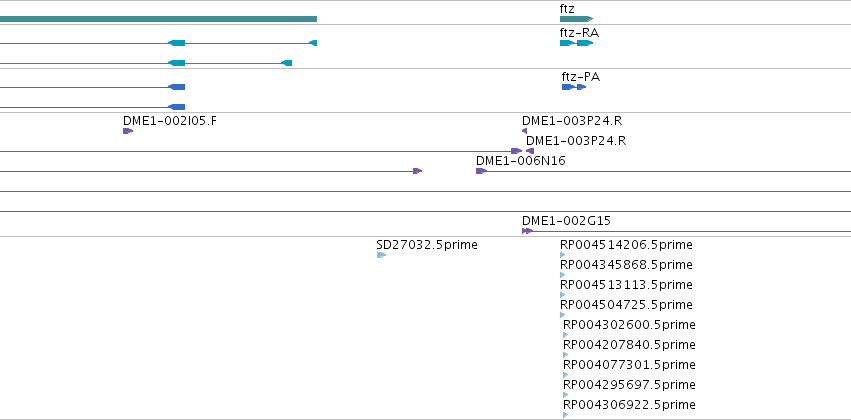Click the RP004345868.5prime label
851x420 pixels.
coord(626,265)
